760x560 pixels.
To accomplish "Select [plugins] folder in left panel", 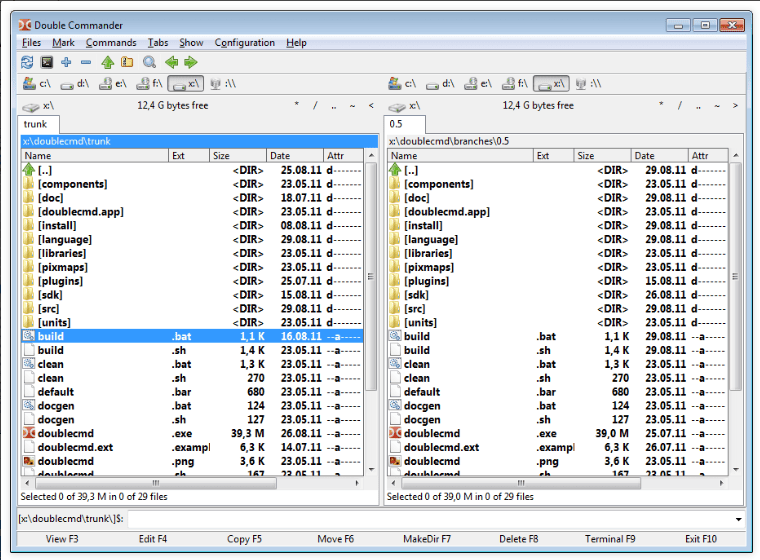I will (x=192, y=281).
